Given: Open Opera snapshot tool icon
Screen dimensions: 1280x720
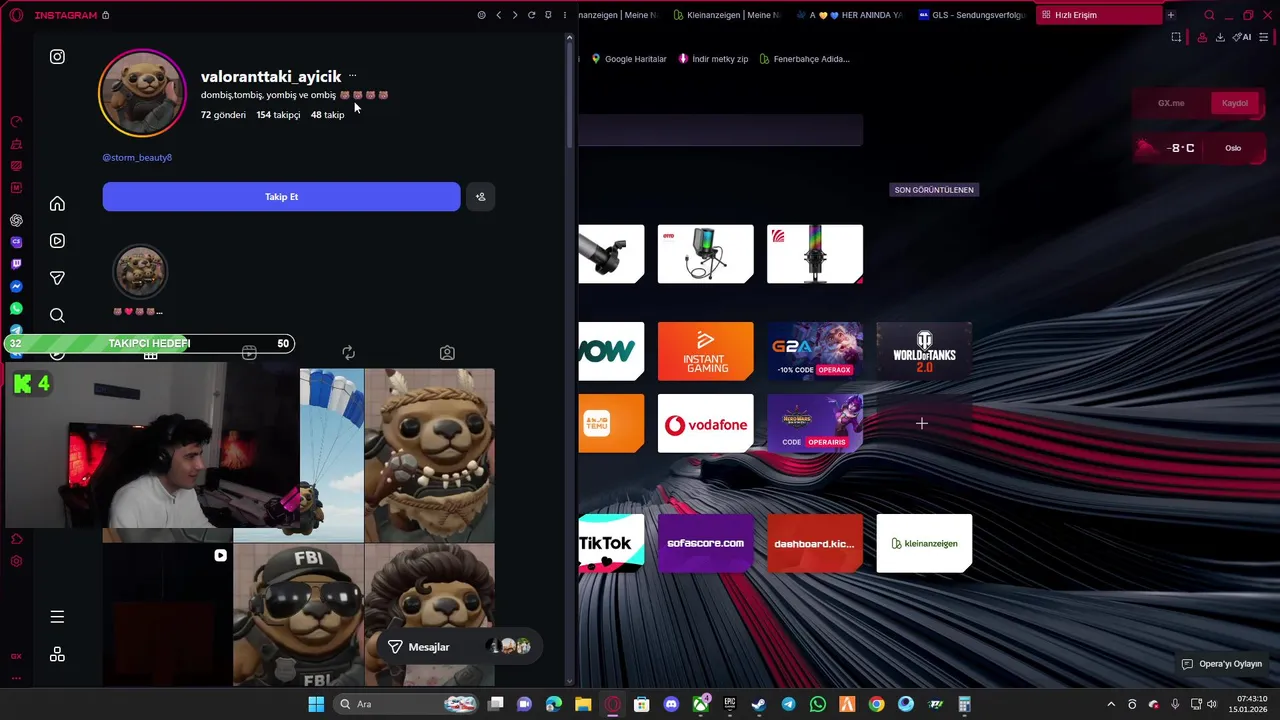Looking at the screenshot, I should point(1176,37).
